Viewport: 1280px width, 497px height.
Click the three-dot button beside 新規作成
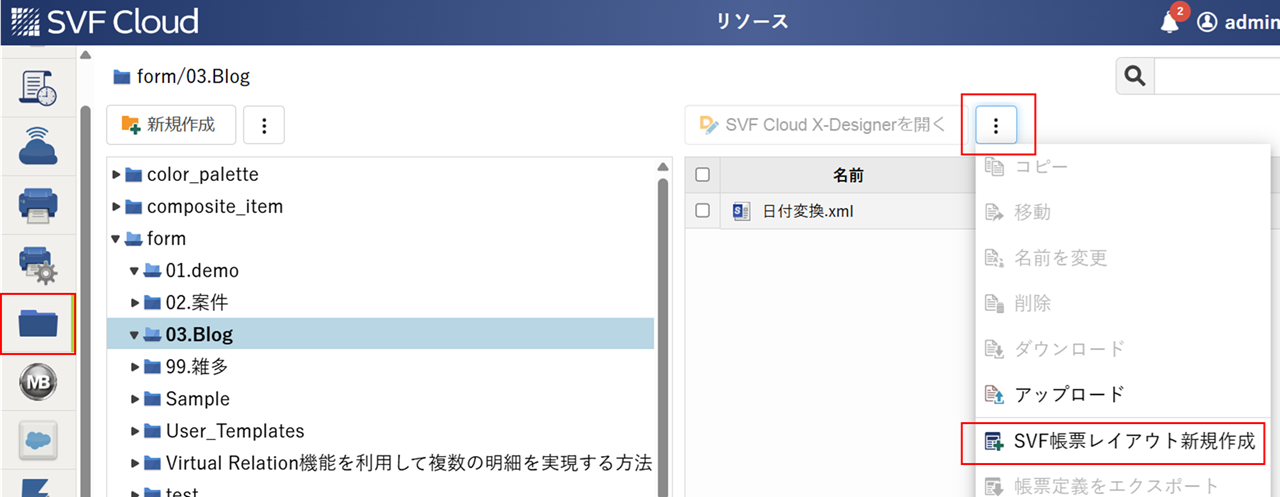pos(264,125)
